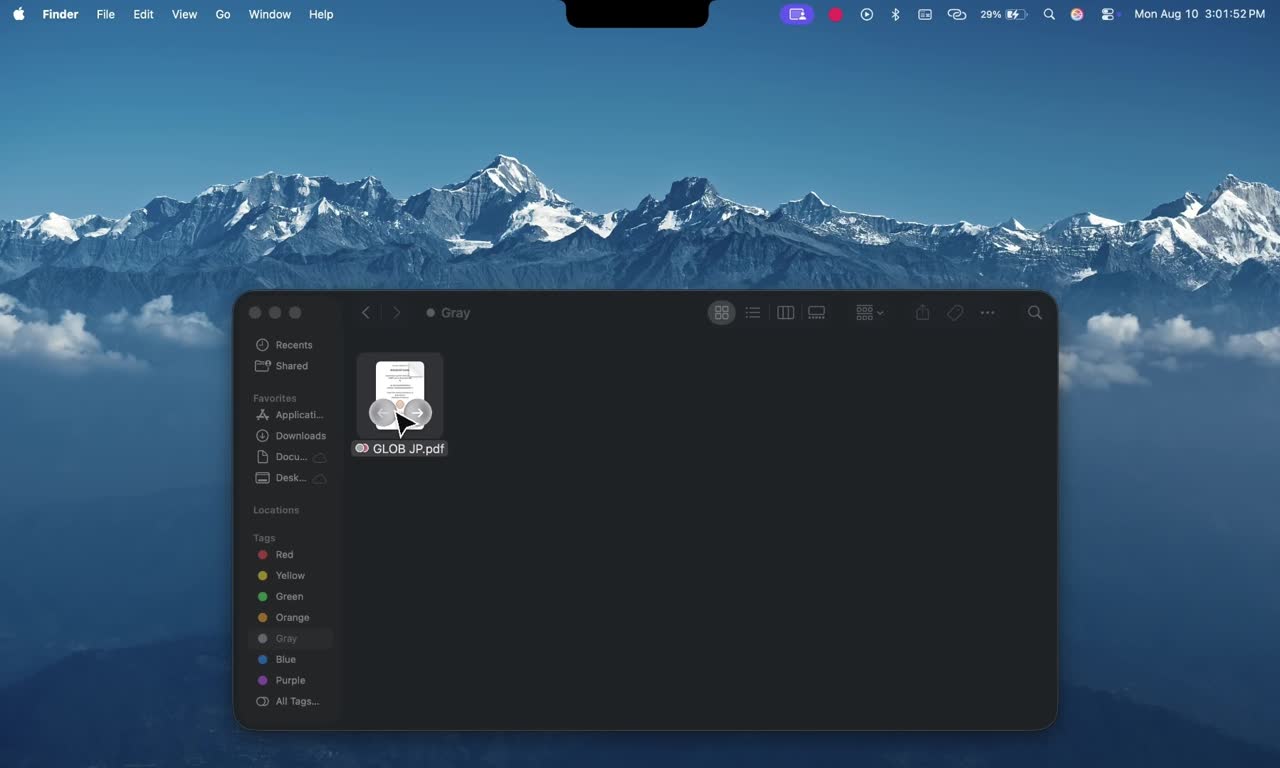Switch to column view
Image resolution: width=1280 pixels, height=768 pixels.
pyautogui.click(x=785, y=313)
